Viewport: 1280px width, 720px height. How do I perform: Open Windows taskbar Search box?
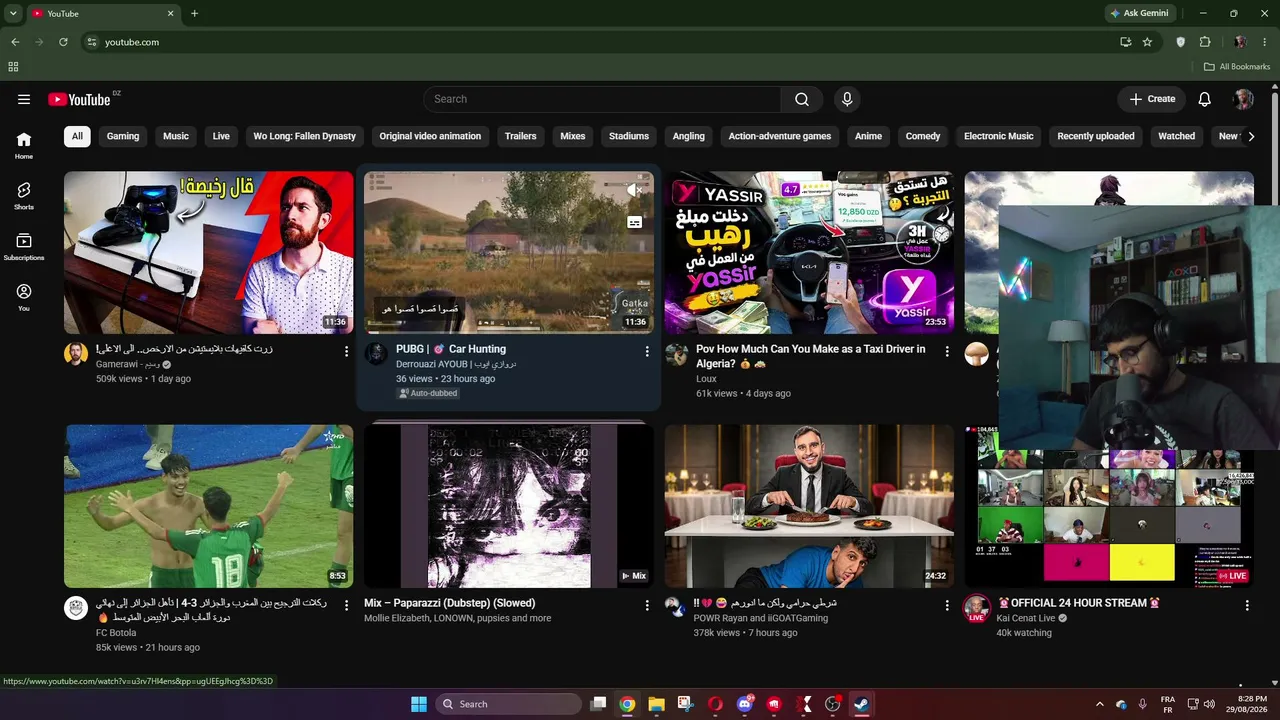click(x=508, y=704)
